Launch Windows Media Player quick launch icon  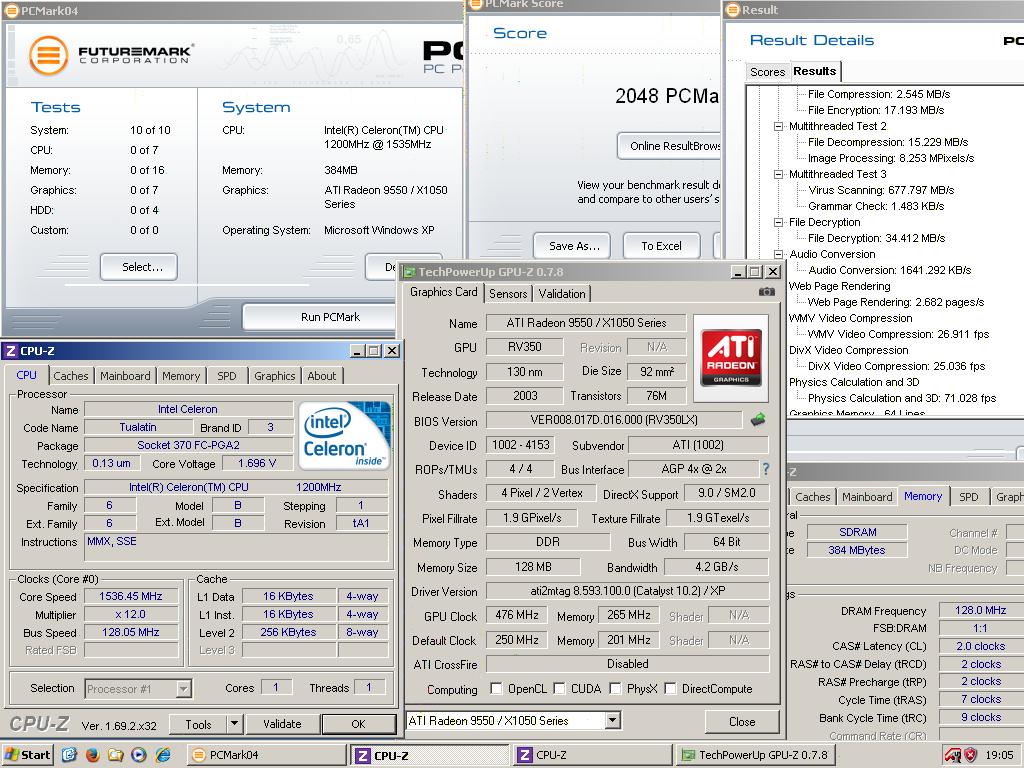click(x=138, y=755)
